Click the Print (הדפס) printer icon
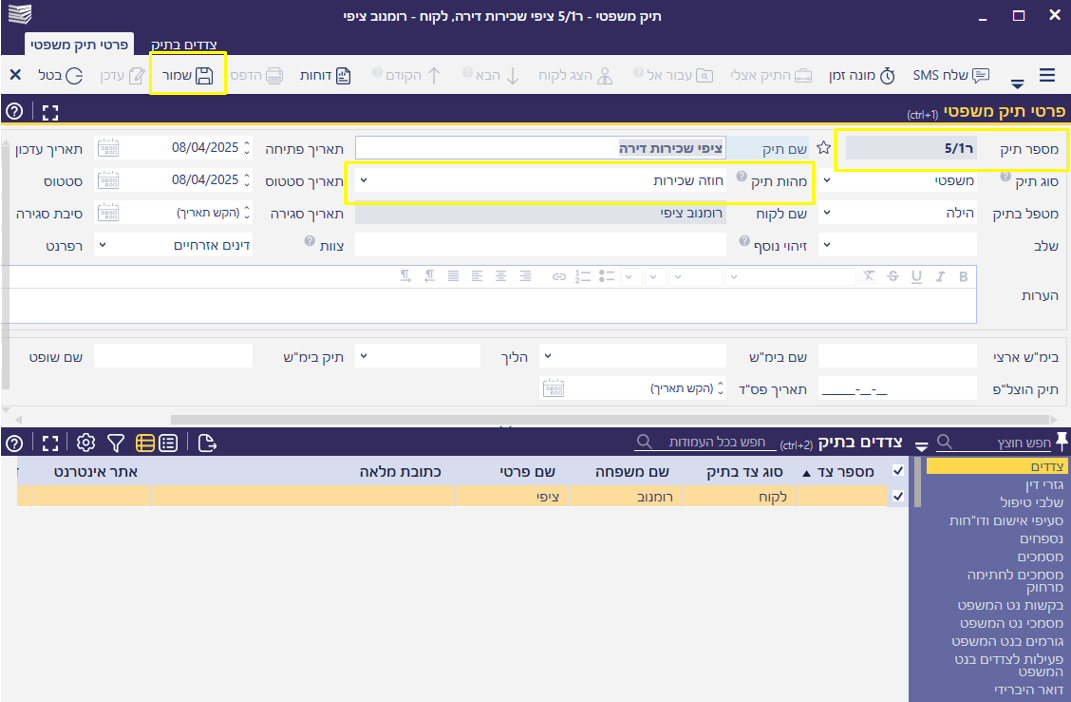Image resolution: width=1071 pixels, height=702 pixels. pyautogui.click(x=274, y=75)
